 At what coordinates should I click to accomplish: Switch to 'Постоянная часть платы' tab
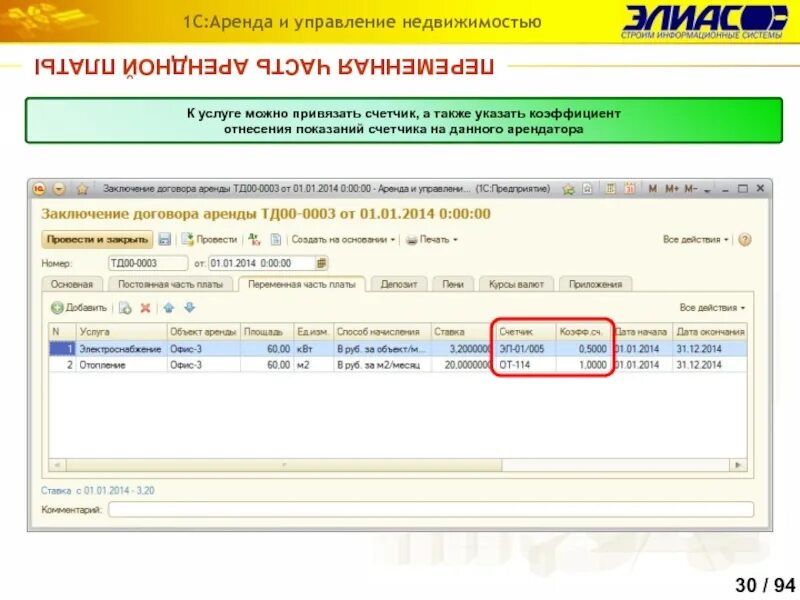tap(170, 284)
